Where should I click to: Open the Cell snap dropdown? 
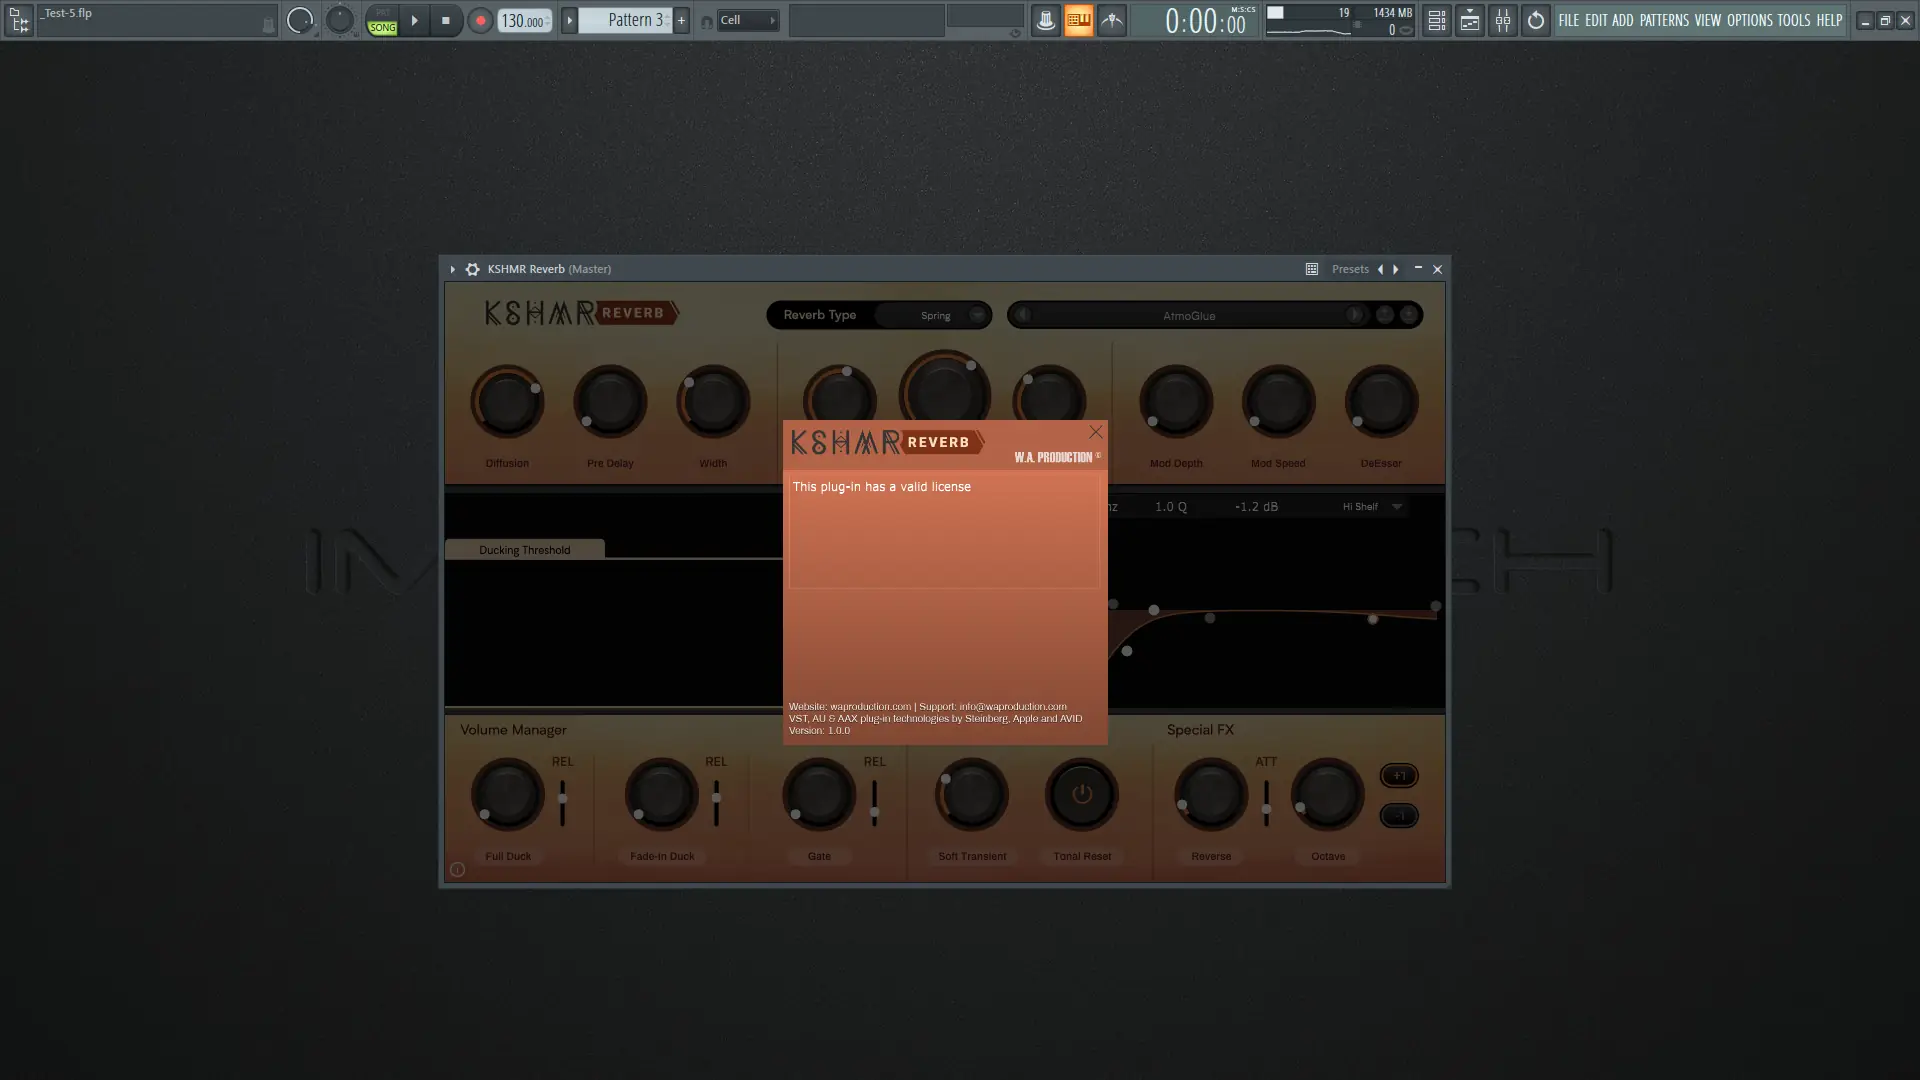point(746,20)
